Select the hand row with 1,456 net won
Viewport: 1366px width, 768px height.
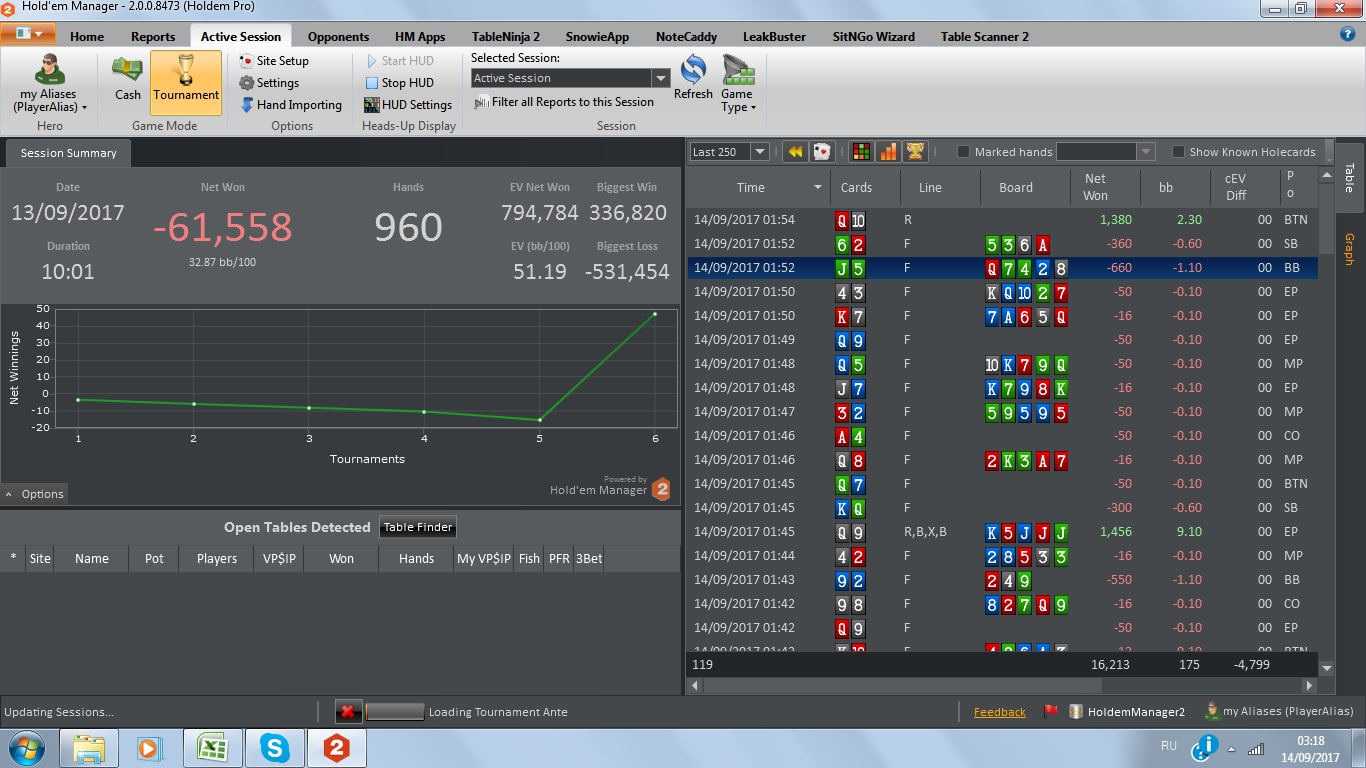(x=1002, y=532)
